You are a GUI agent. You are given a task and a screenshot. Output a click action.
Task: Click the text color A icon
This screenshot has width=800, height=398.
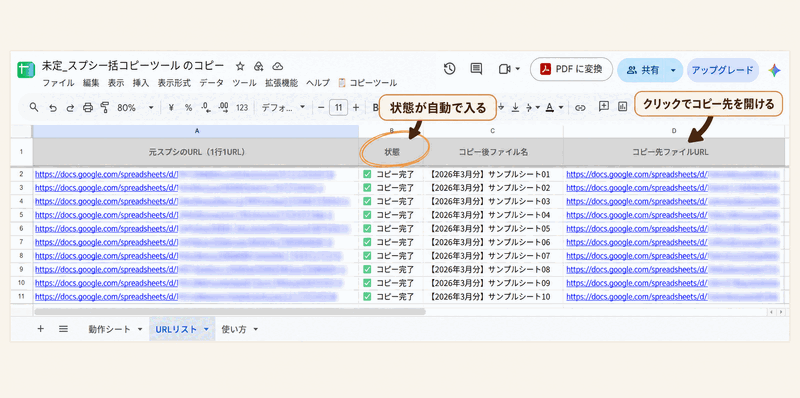[549, 107]
